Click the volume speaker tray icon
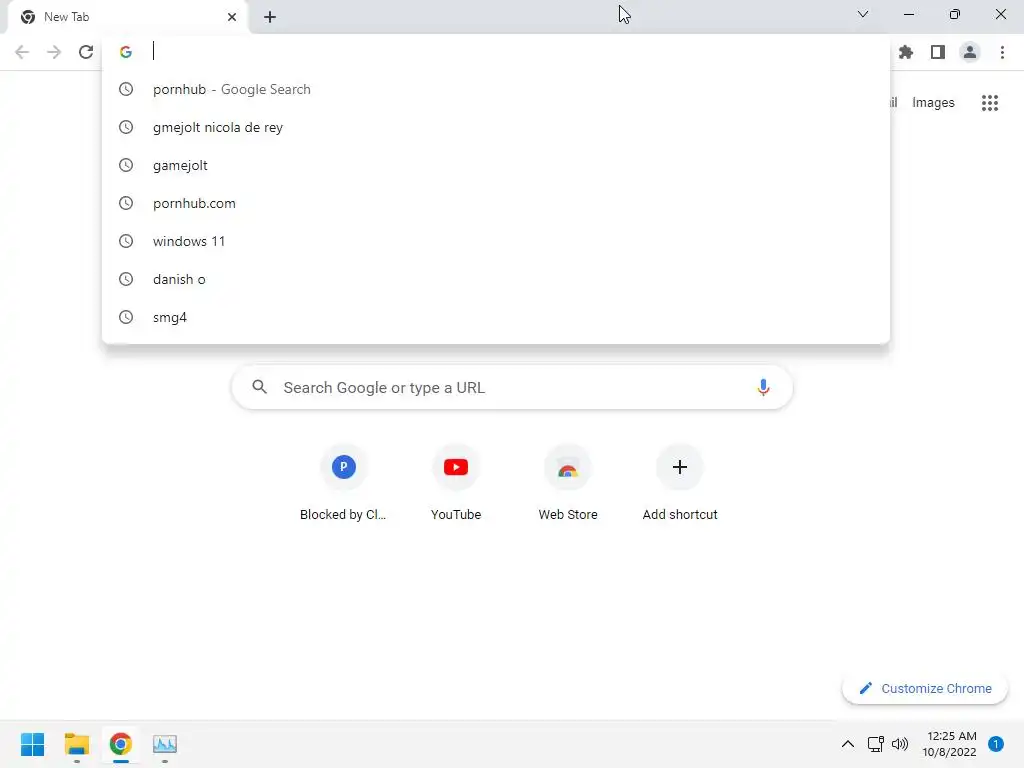Viewport: 1024px width, 768px height. [900, 744]
